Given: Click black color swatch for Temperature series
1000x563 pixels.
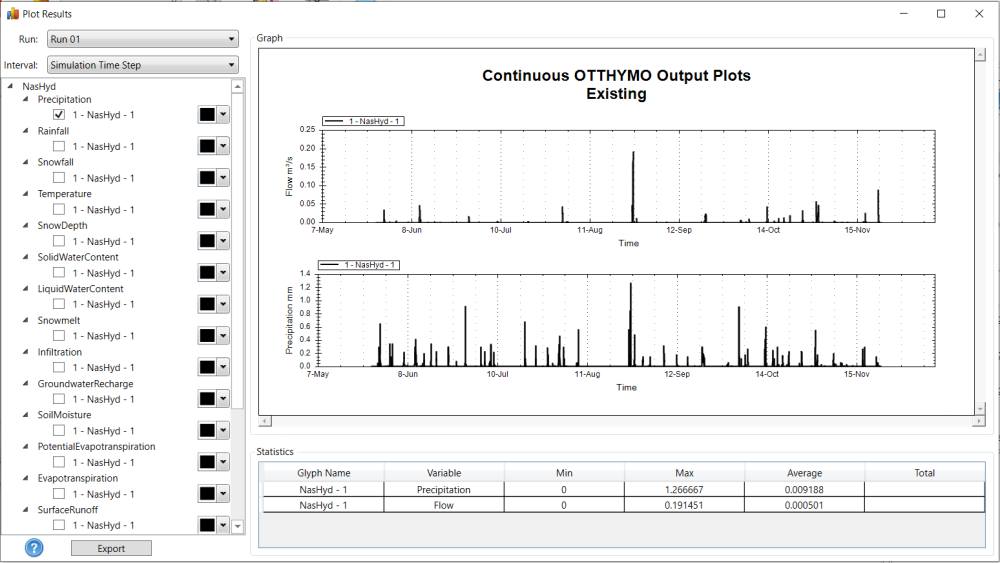Looking at the screenshot, I should (x=207, y=209).
